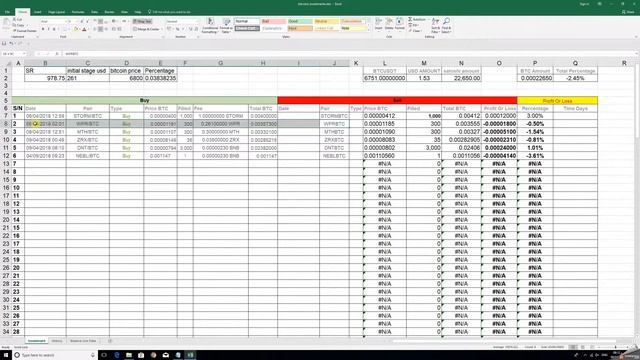Screen dimensions: 640x360
Task: Click the zoom slider in status bar
Action: click(x=615, y=347)
